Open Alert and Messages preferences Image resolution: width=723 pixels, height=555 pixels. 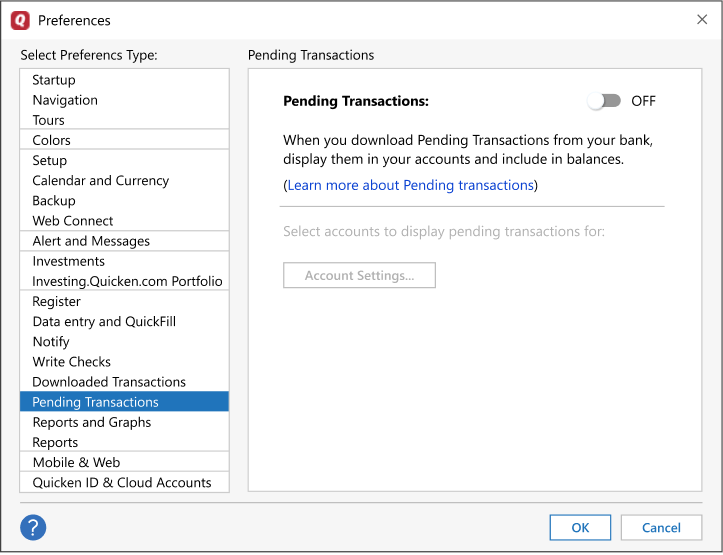(91, 241)
